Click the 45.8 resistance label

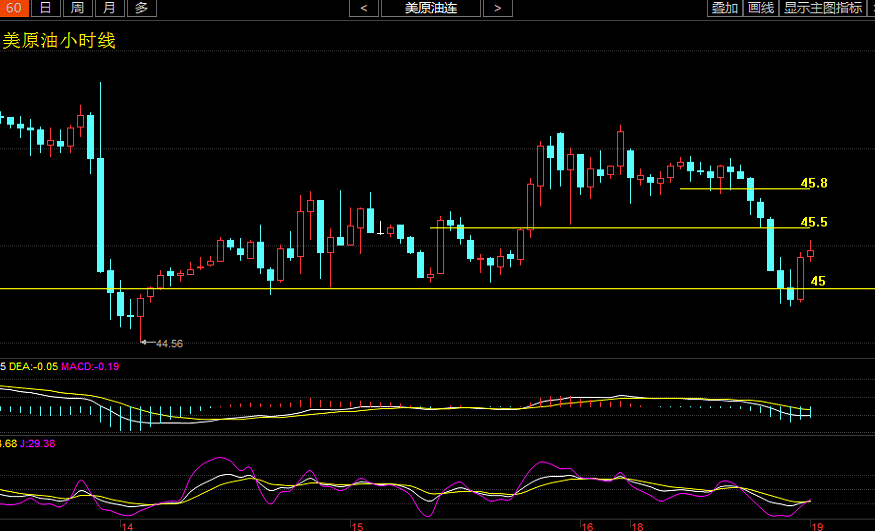click(x=814, y=183)
